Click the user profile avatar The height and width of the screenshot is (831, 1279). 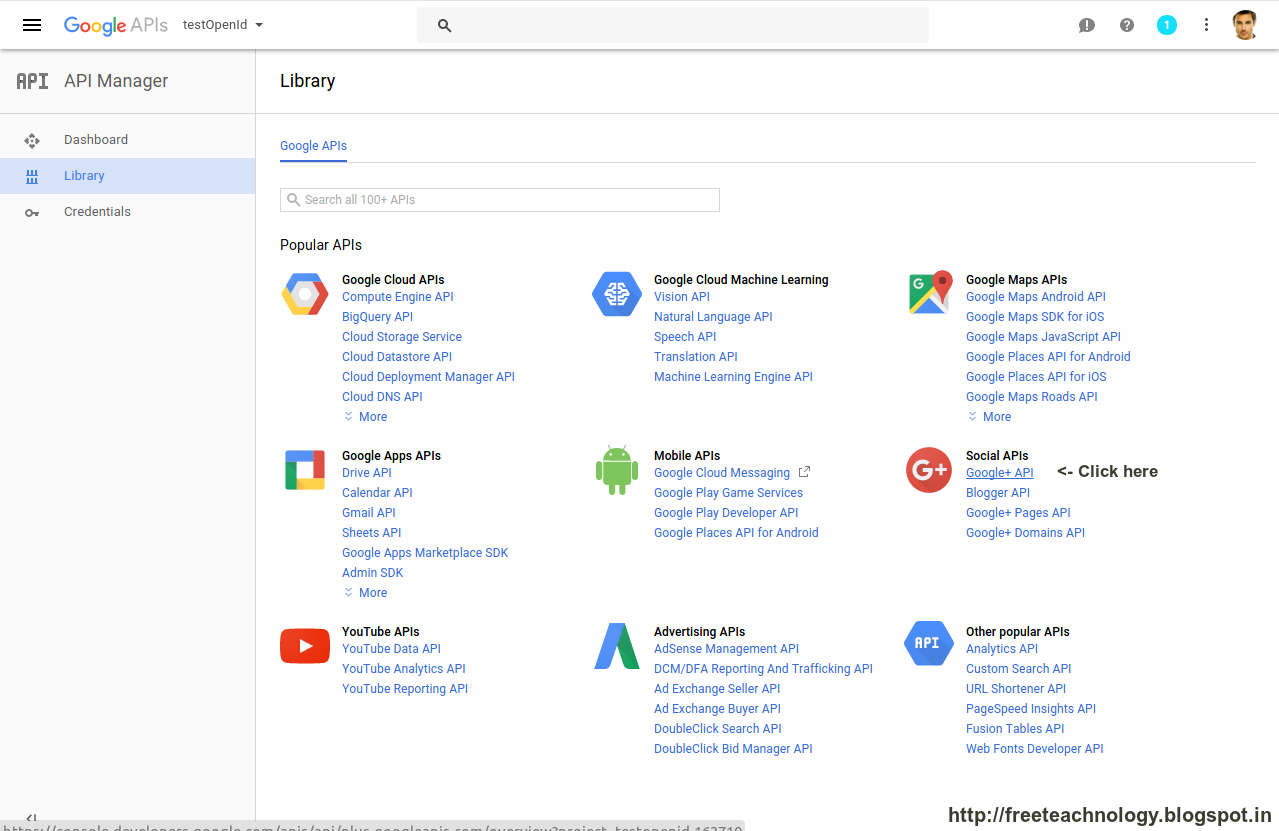pyautogui.click(x=1245, y=25)
